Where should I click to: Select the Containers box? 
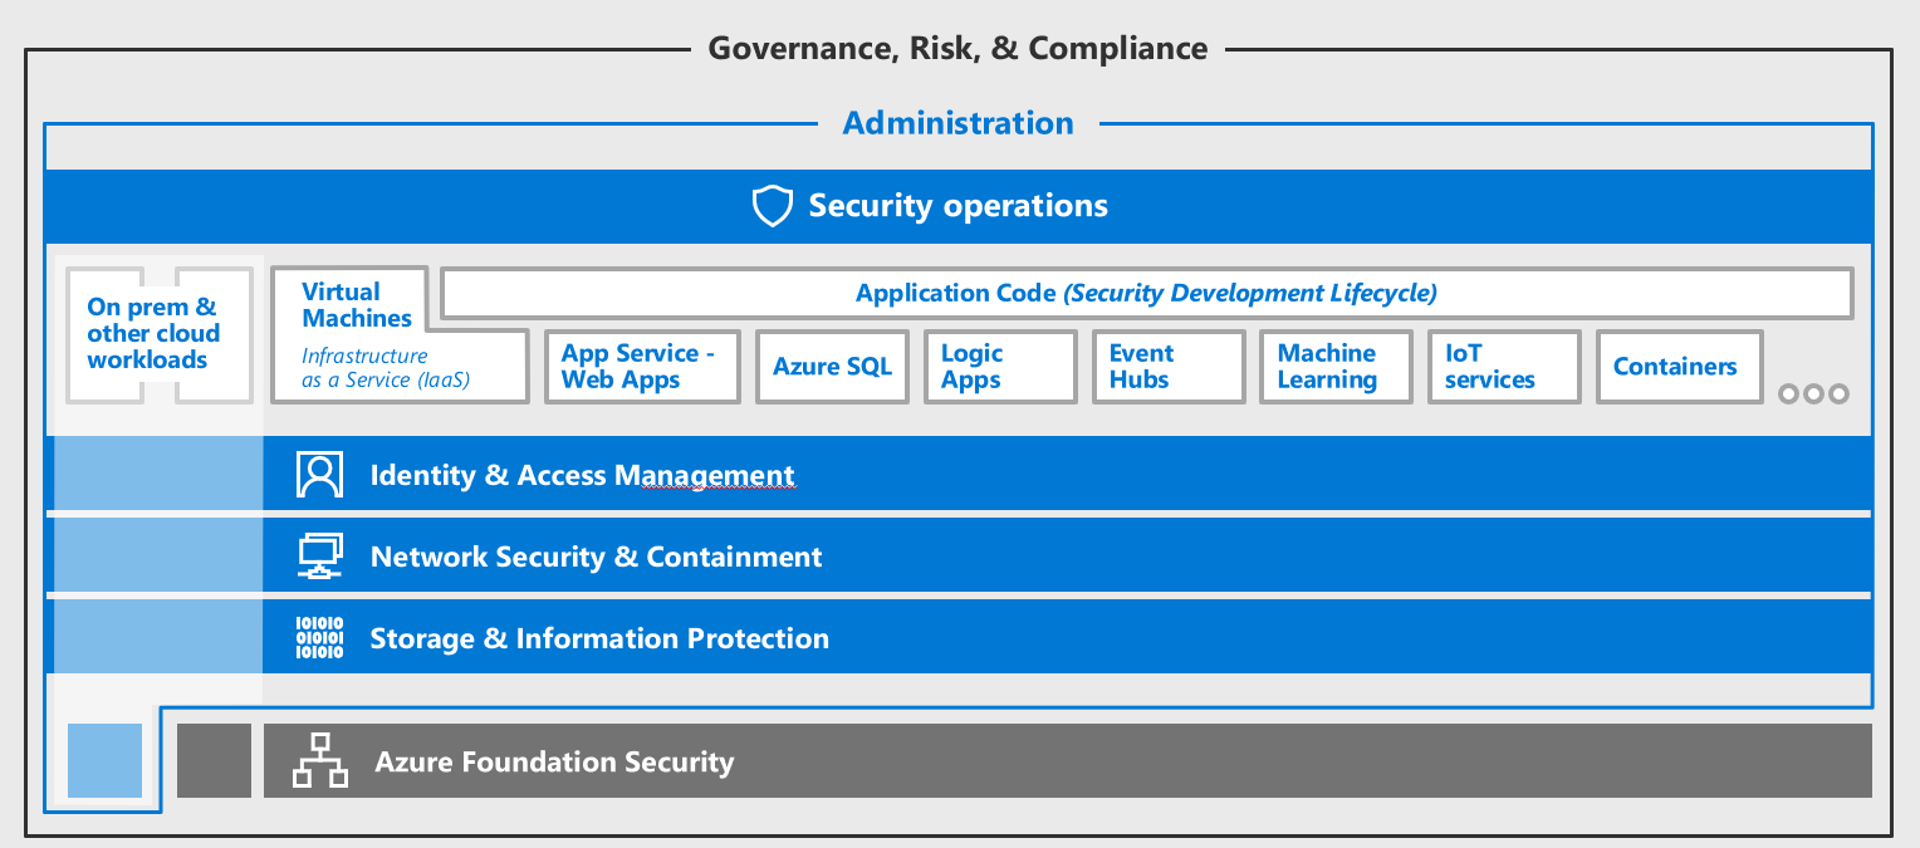coord(1679,367)
